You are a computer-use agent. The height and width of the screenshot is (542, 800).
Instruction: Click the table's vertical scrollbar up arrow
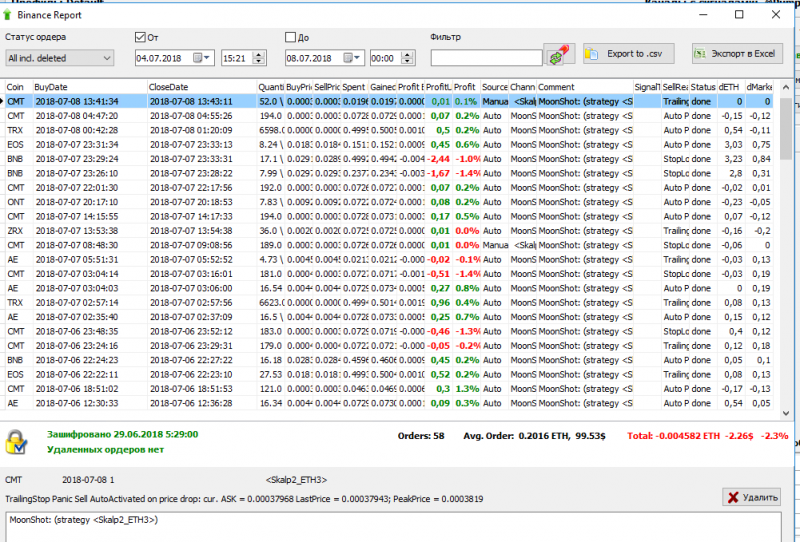click(786, 87)
